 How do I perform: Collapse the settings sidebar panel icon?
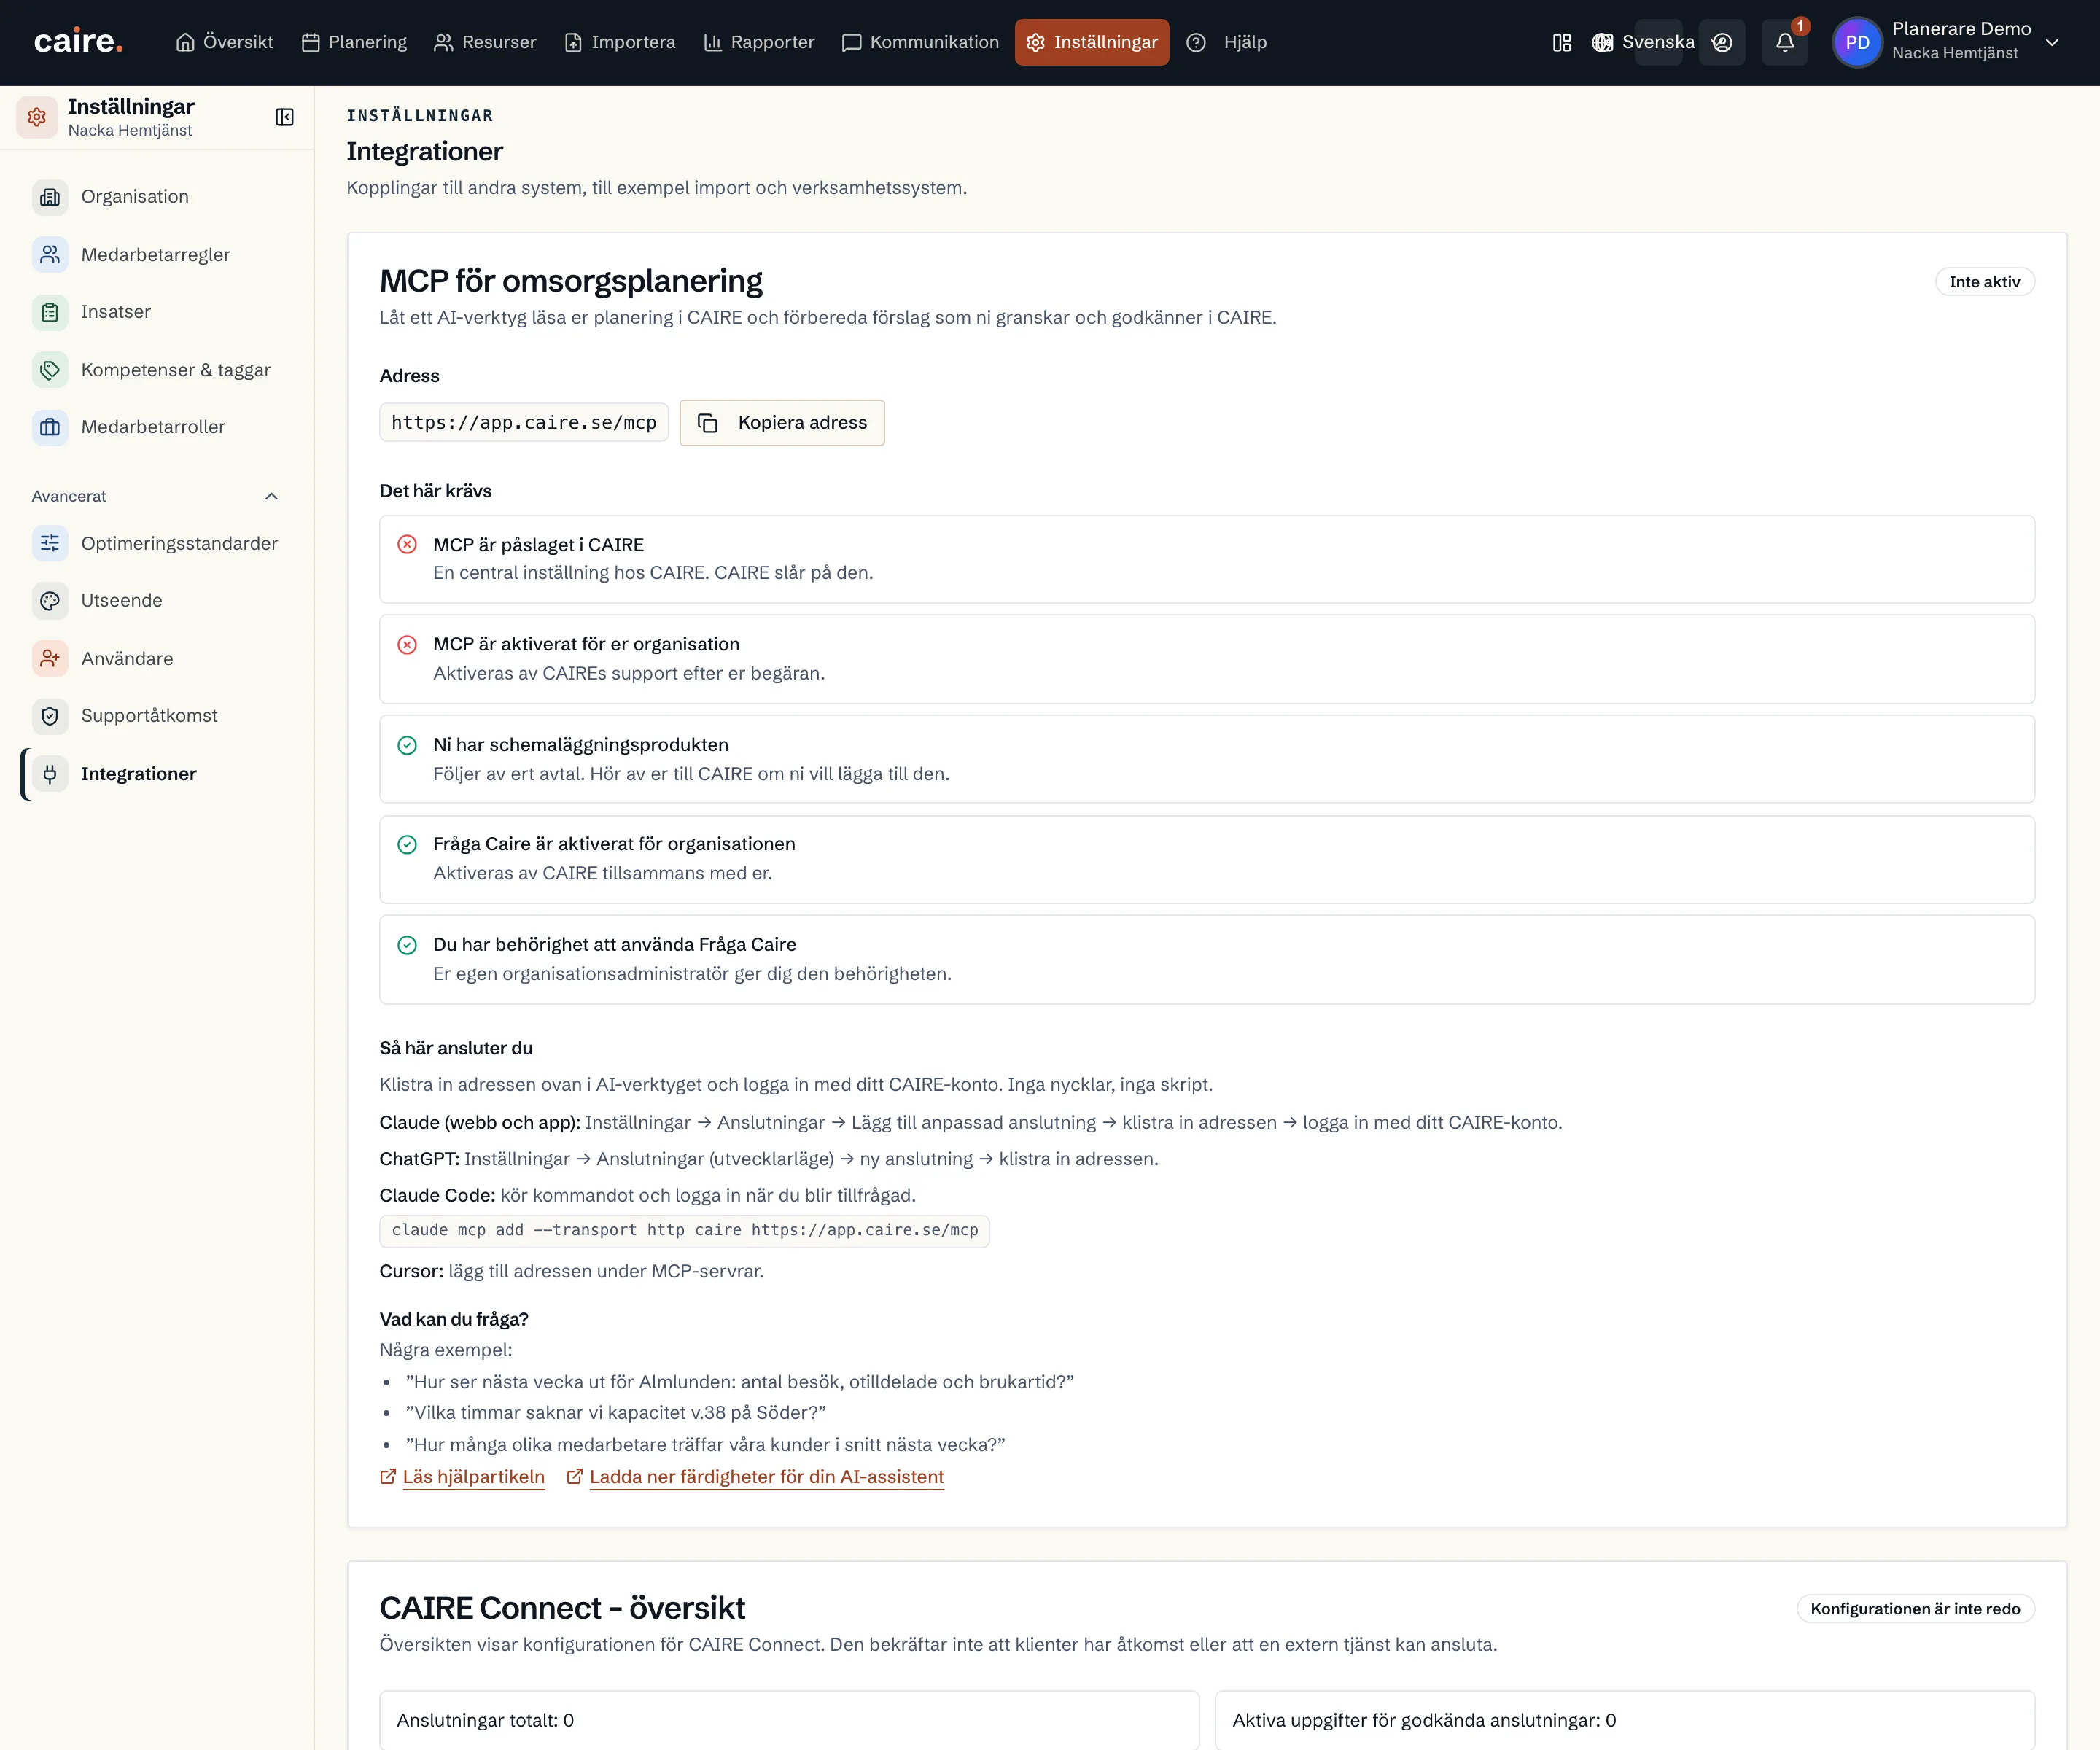(284, 117)
